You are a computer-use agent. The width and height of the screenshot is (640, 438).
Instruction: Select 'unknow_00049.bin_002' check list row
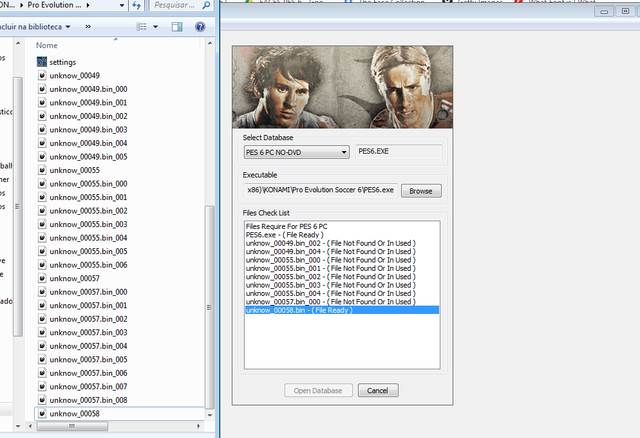(342, 243)
